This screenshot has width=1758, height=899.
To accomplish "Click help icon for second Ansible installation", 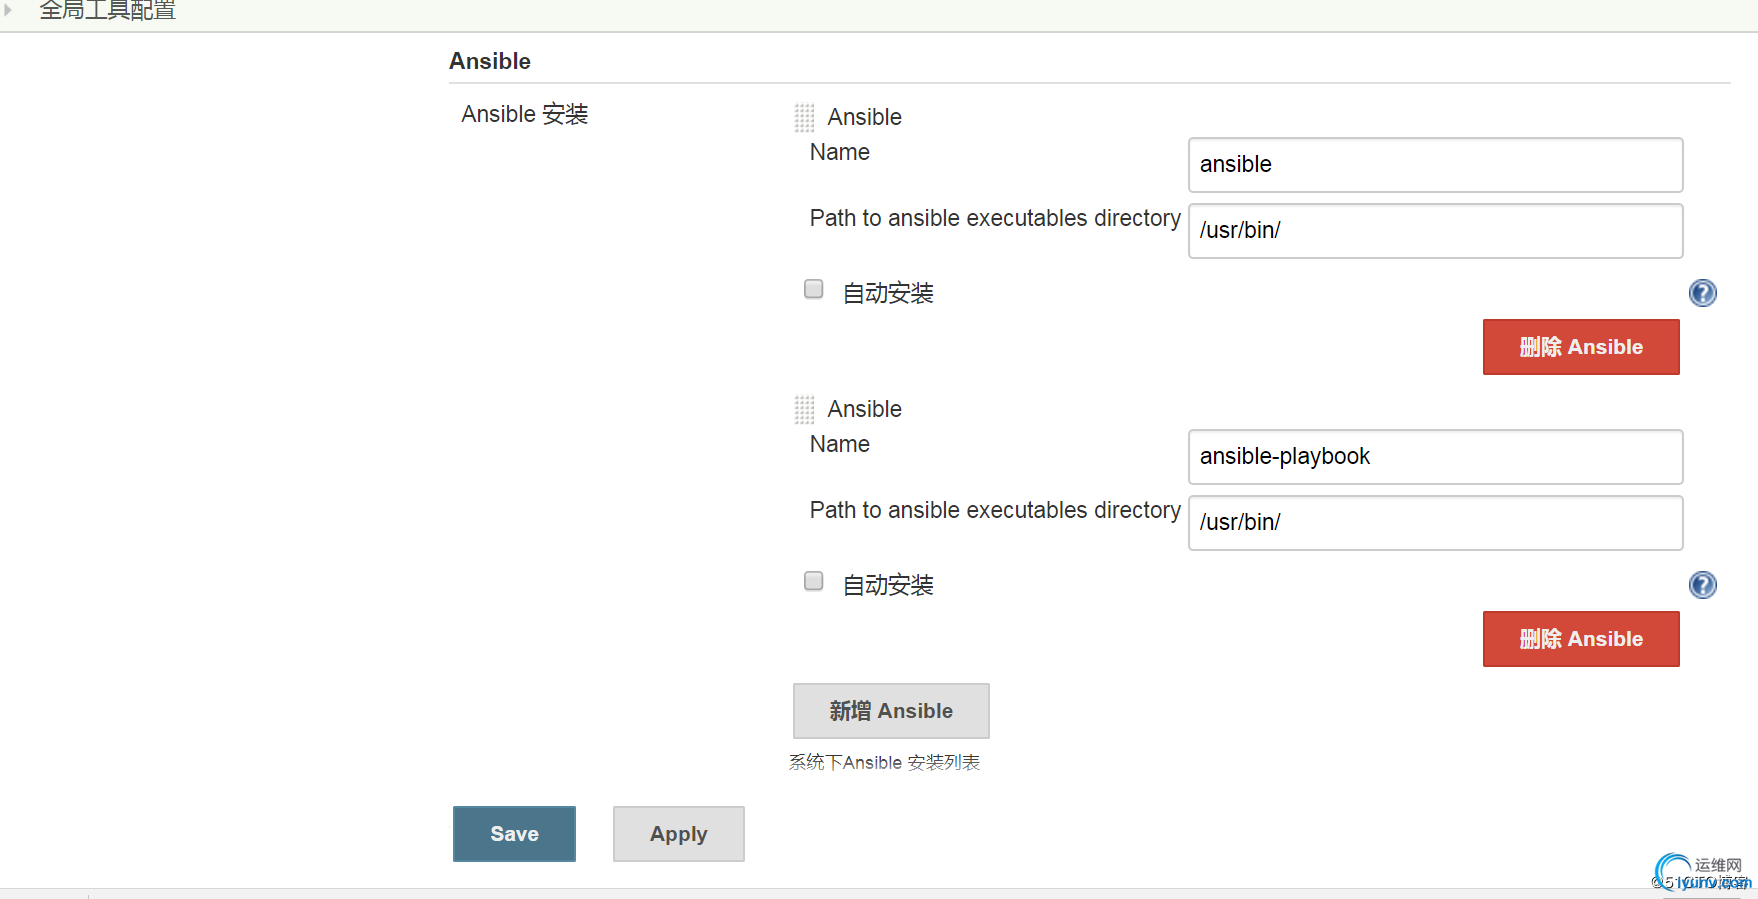I will (x=1702, y=585).
